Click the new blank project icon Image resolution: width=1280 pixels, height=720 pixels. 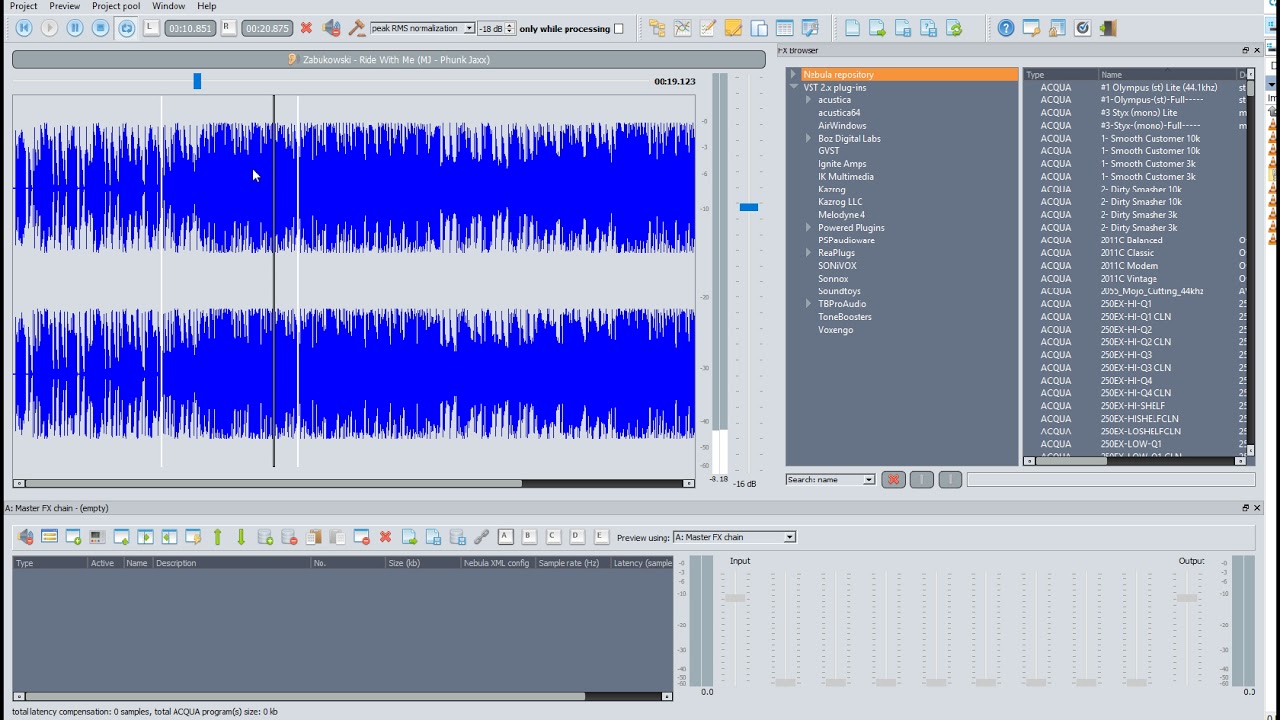(x=852, y=28)
